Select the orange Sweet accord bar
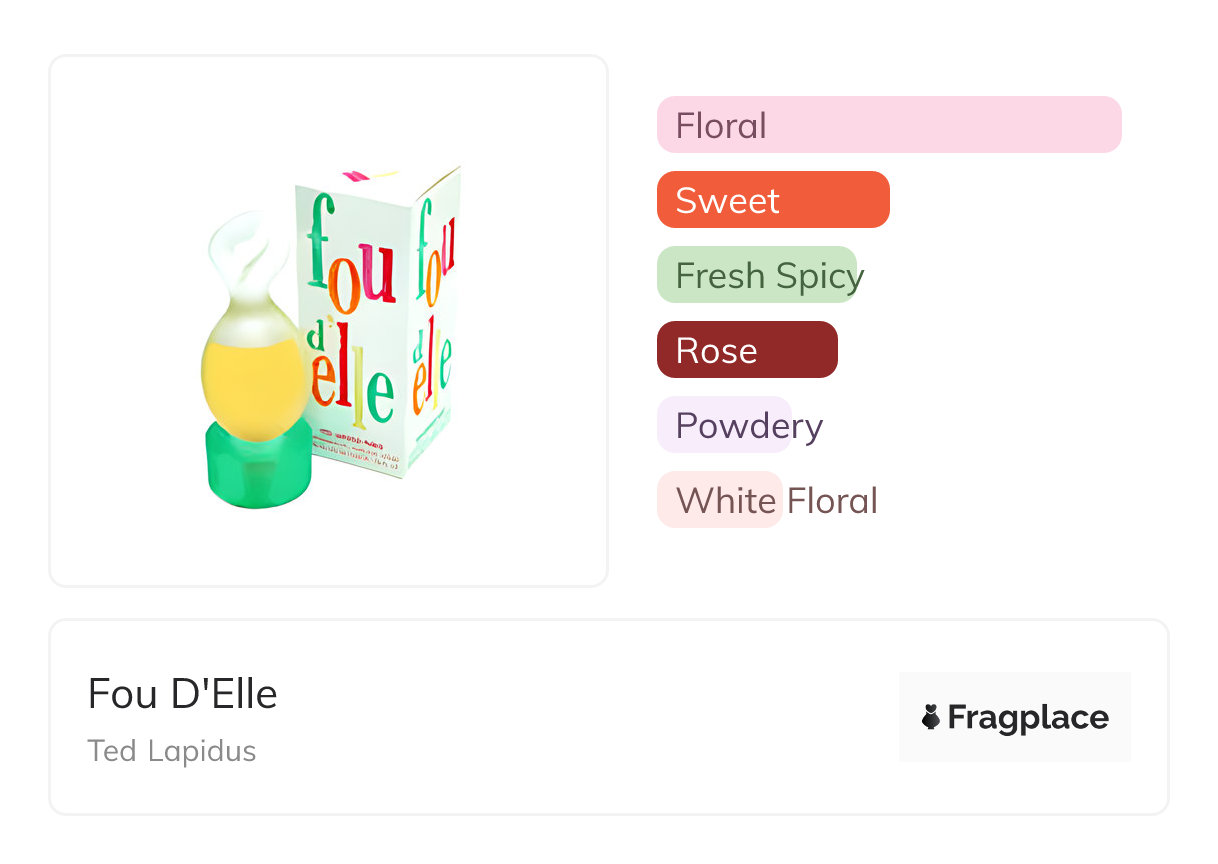The height and width of the screenshot is (864, 1218). 772,200
